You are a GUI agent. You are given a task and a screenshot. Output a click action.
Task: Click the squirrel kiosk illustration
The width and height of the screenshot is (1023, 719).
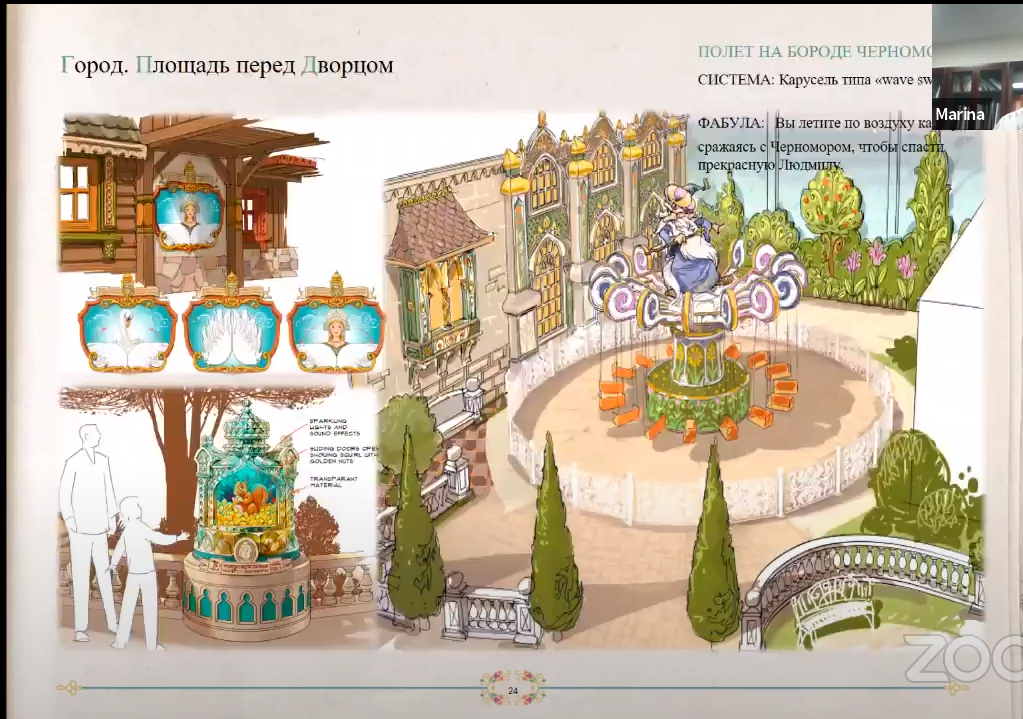pos(246,523)
